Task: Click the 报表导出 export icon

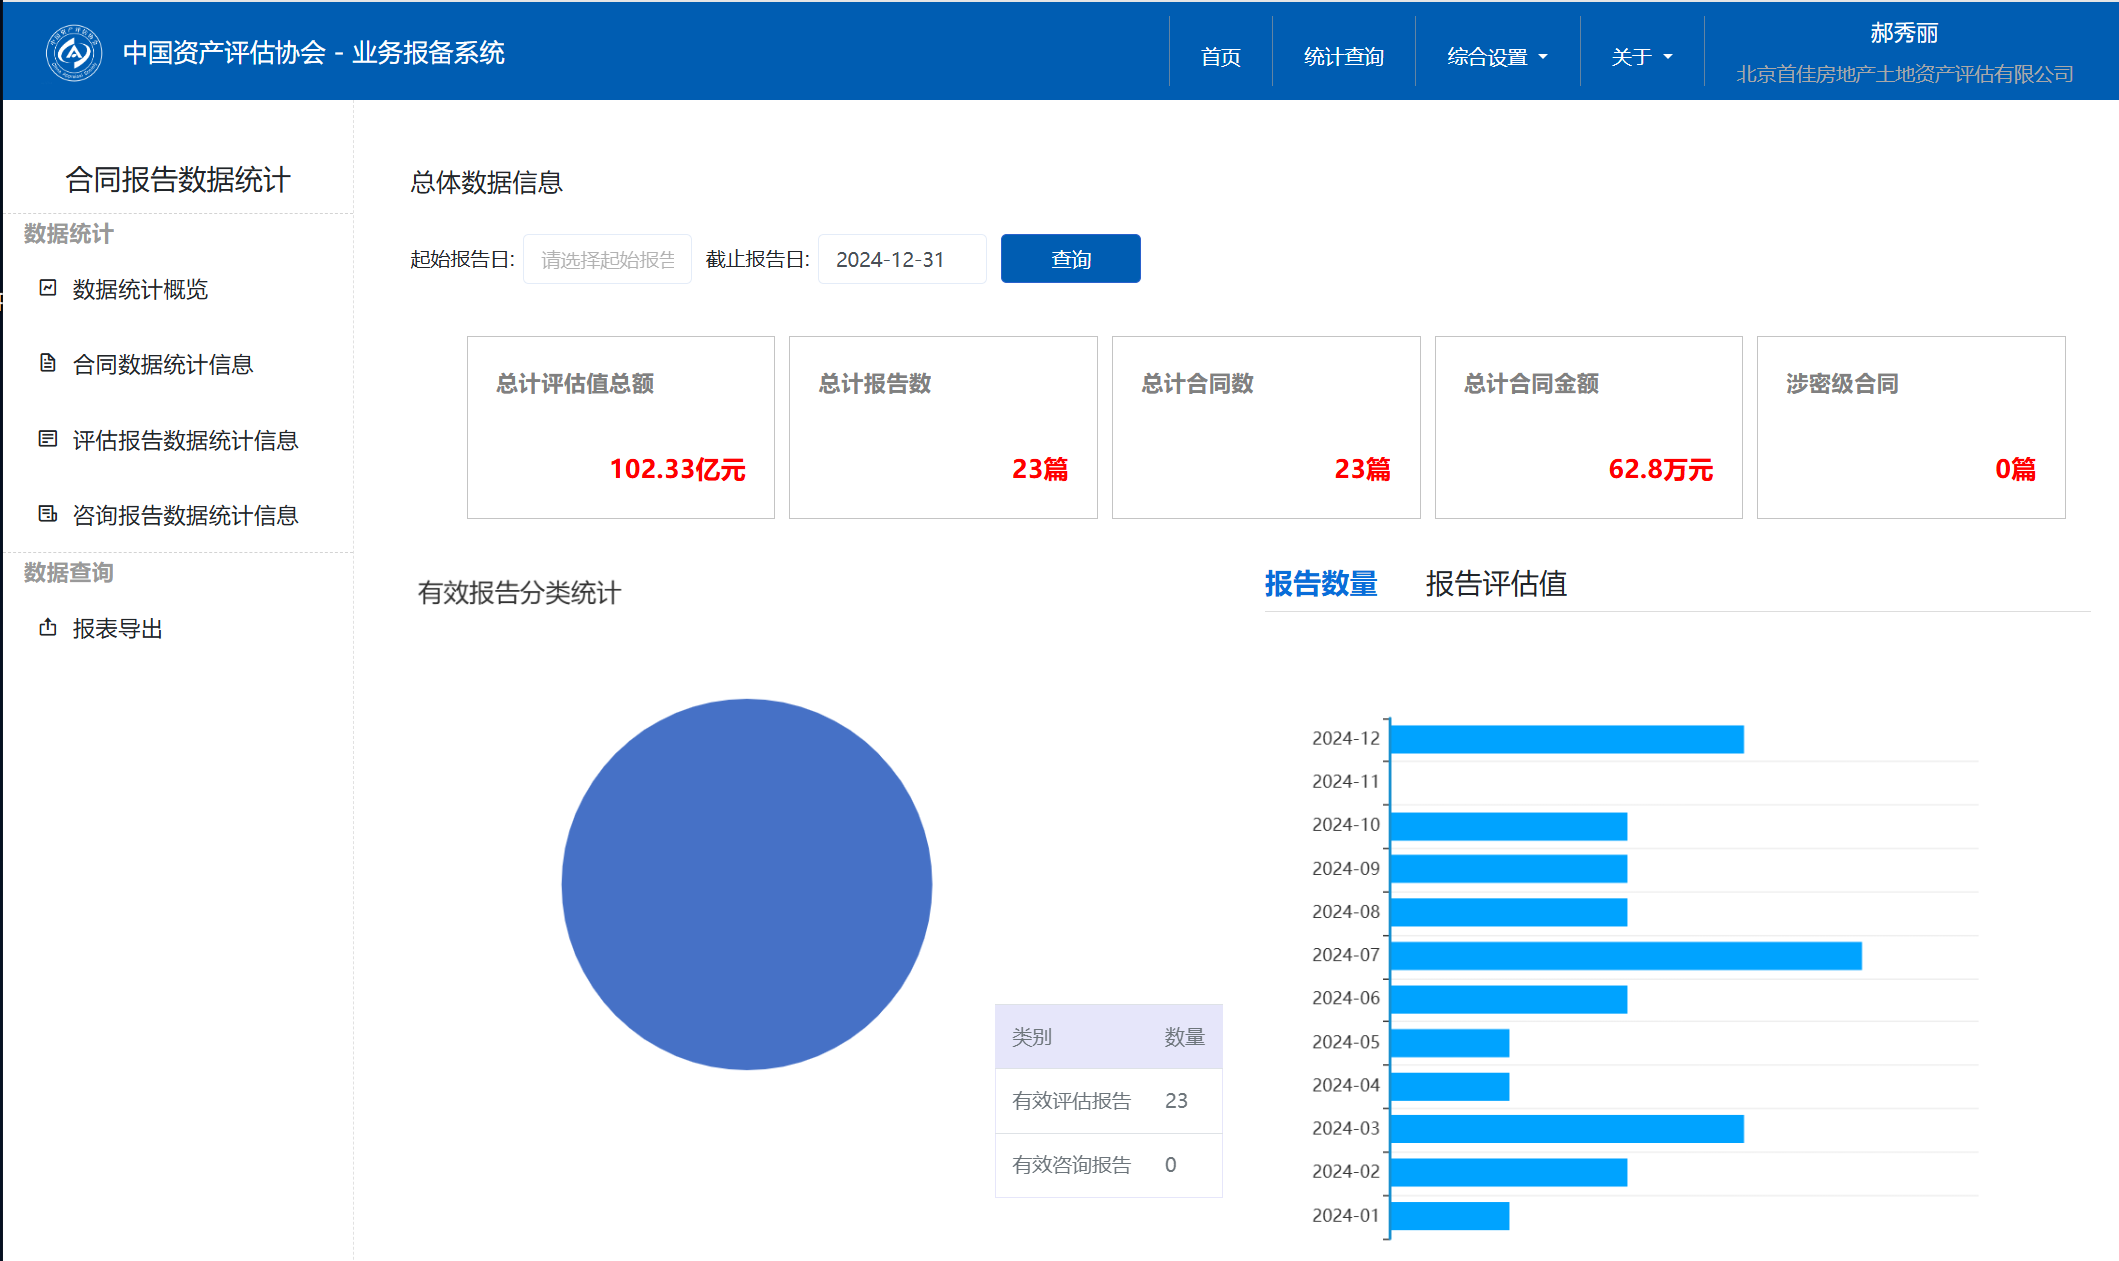Action: click(x=48, y=627)
